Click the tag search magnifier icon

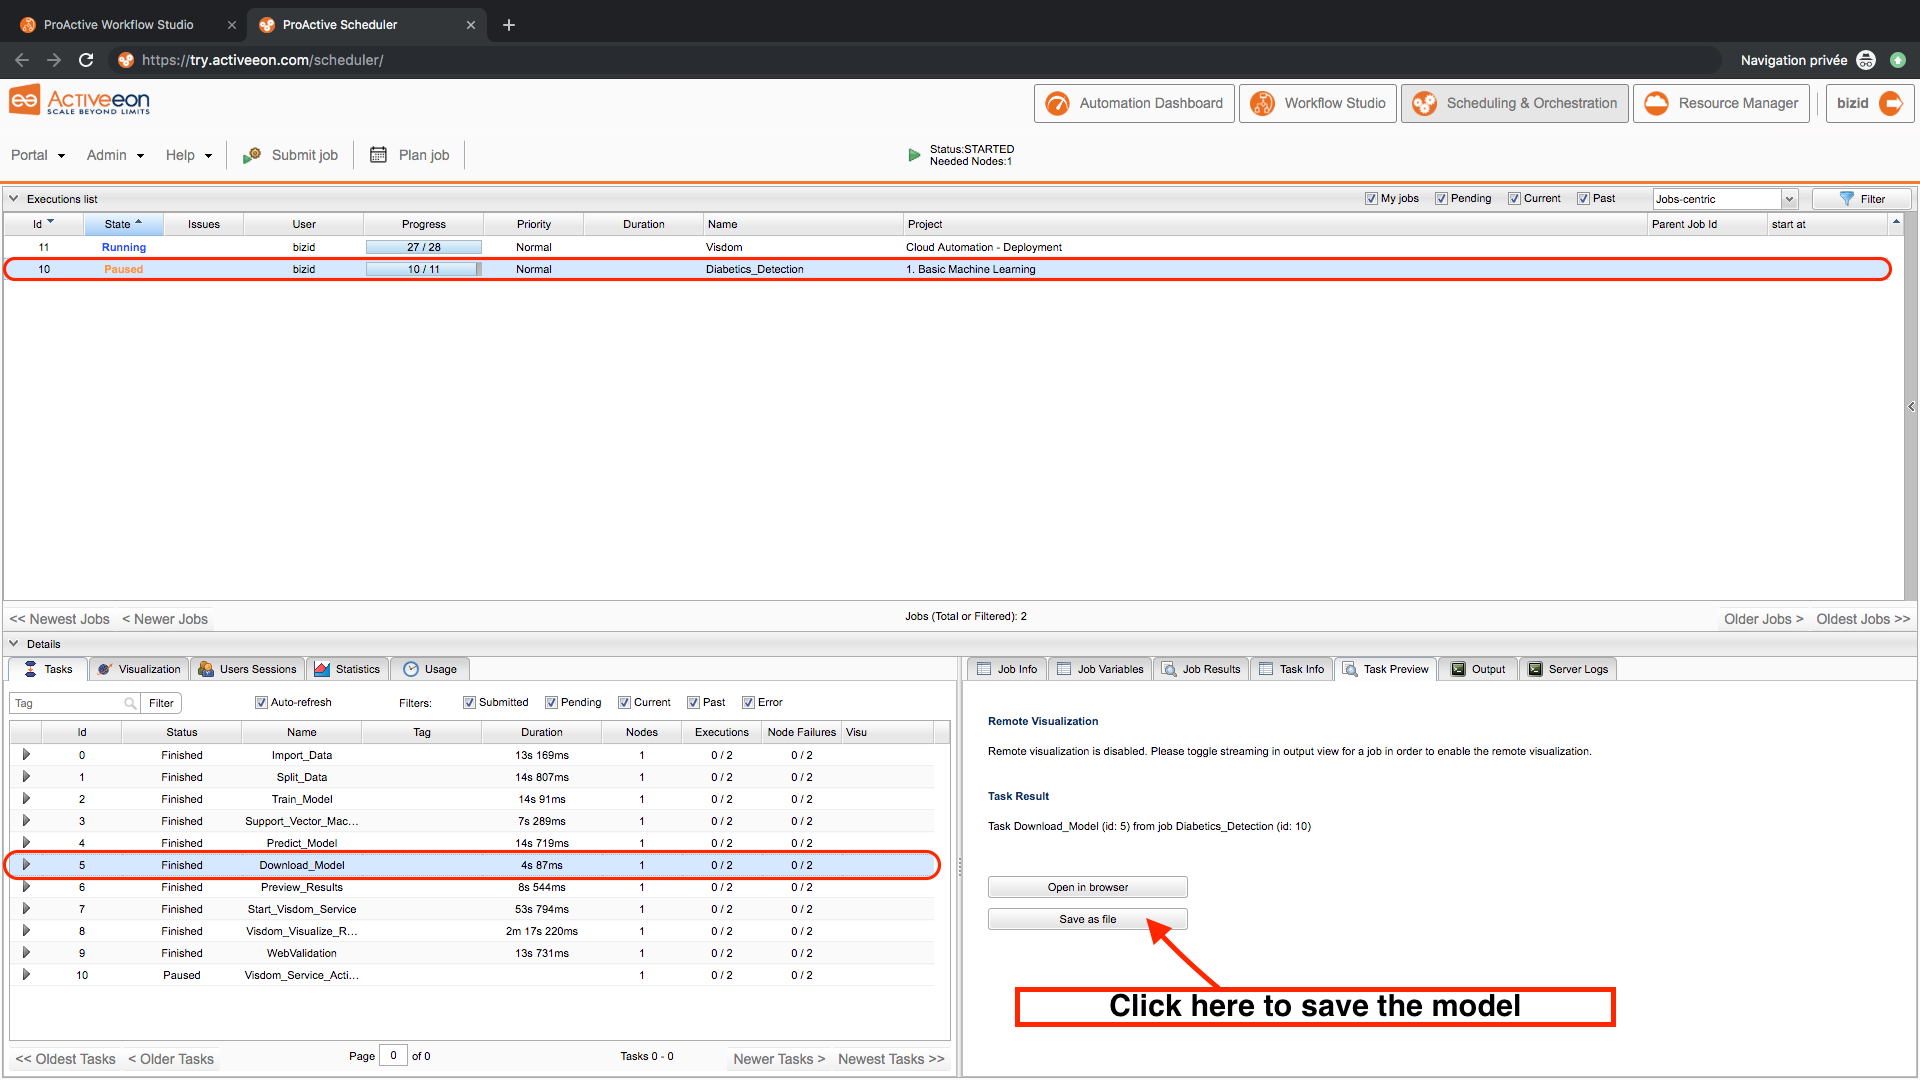point(130,703)
